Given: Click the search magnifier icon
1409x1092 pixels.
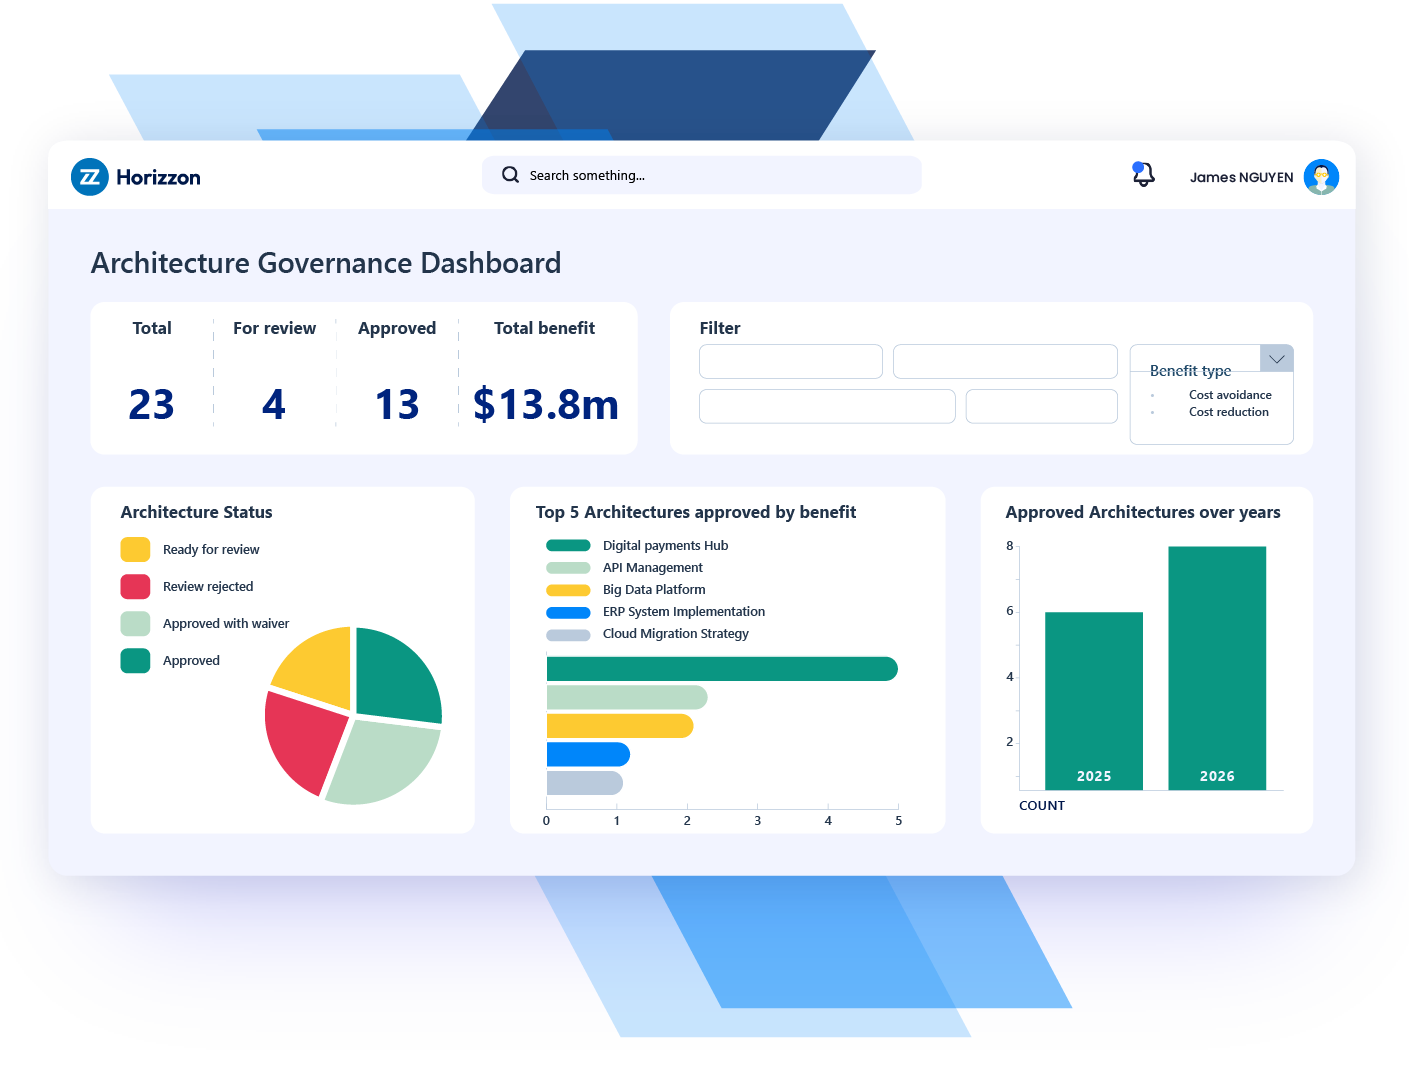Looking at the screenshot, I should click(x=510, y=174).
